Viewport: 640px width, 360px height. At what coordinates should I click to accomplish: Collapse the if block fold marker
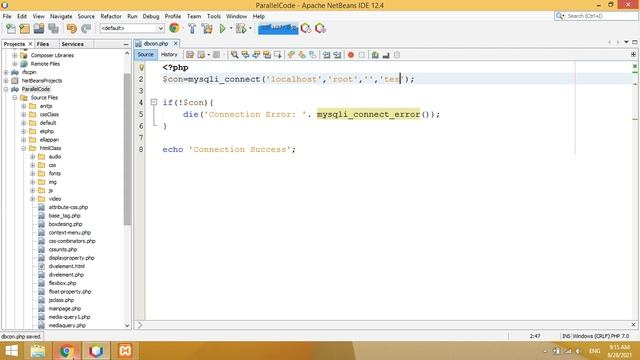click(x=154, y=102)
